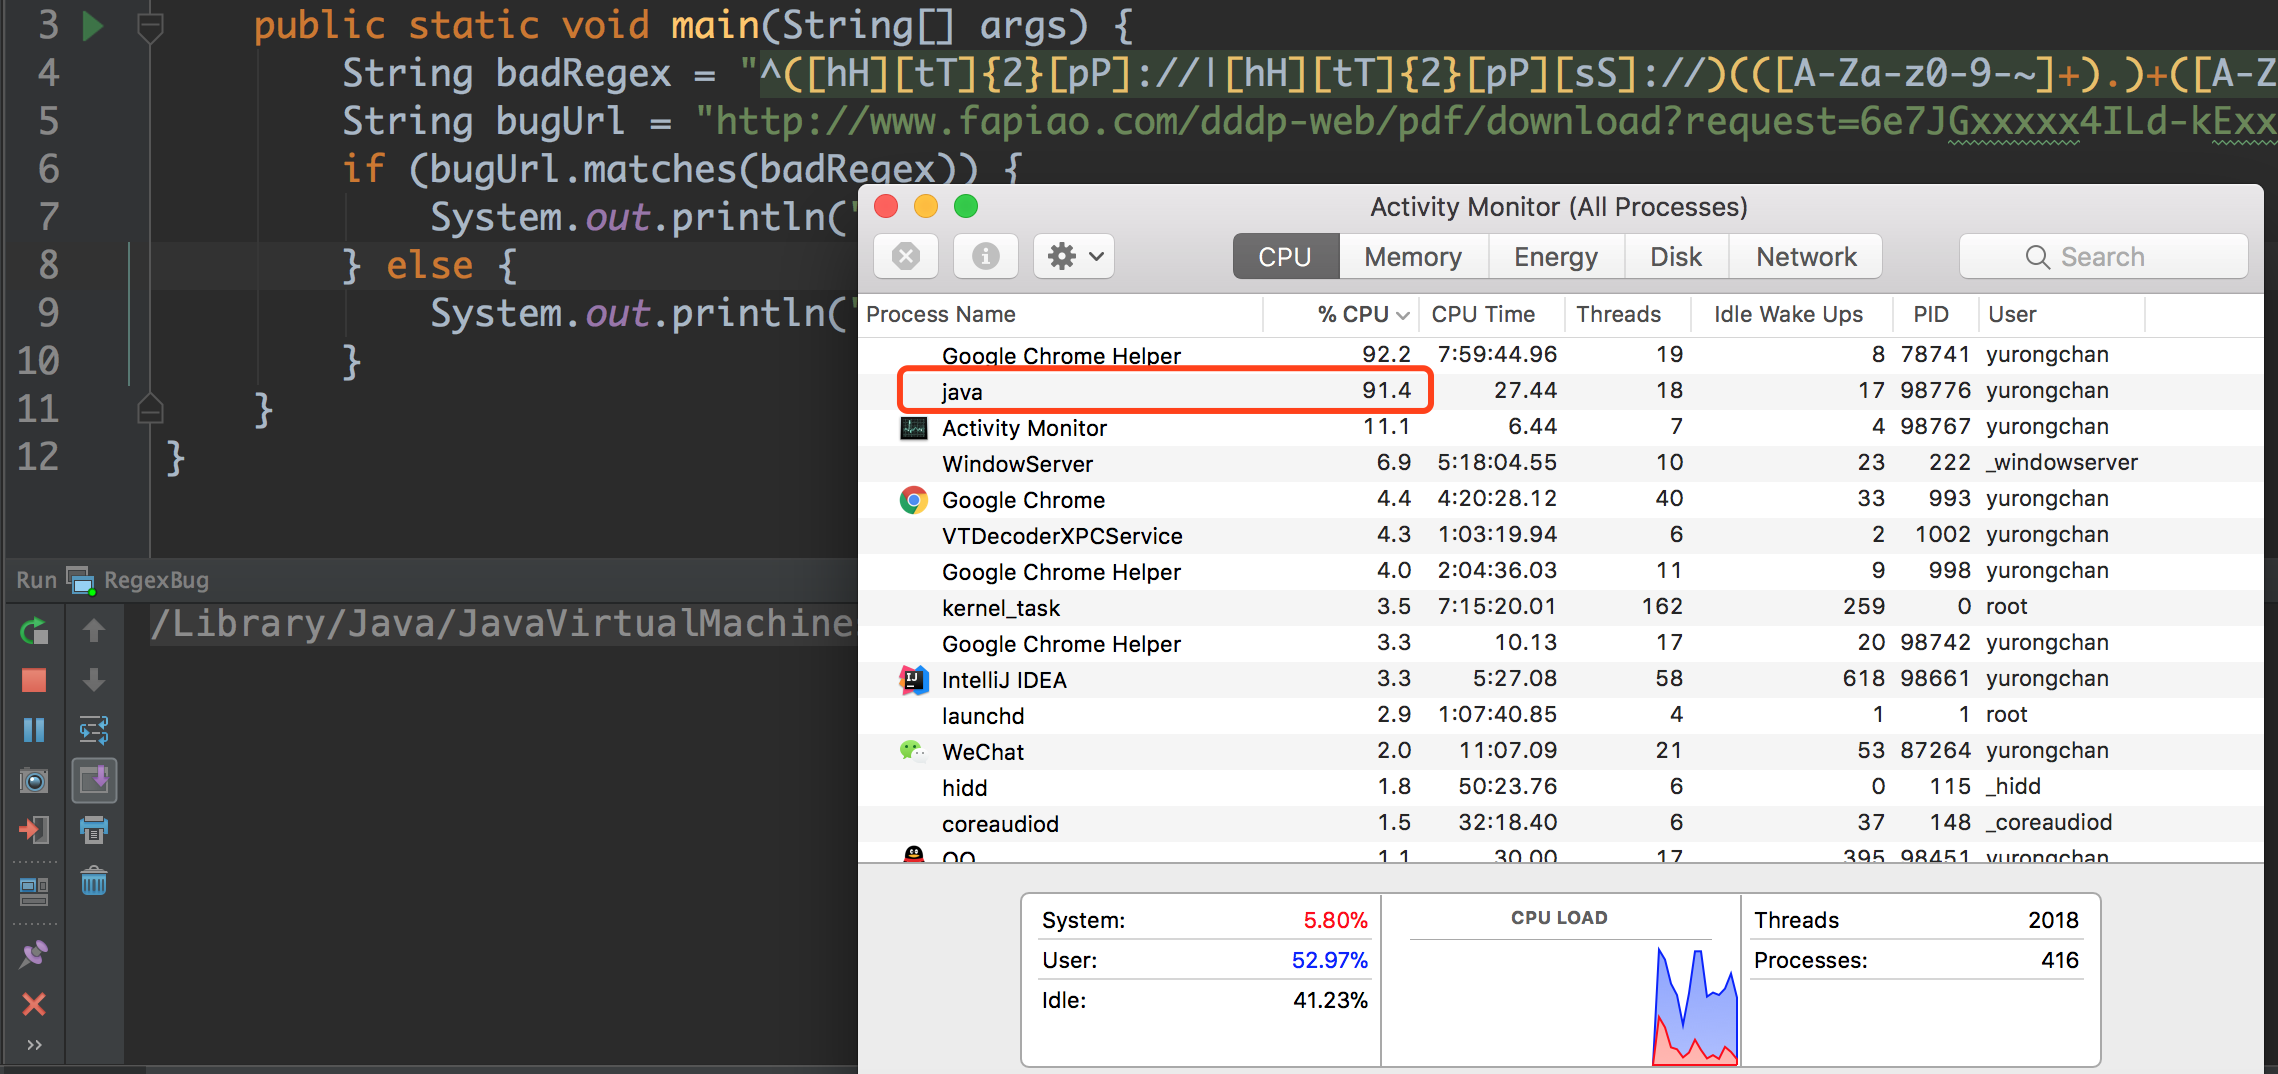Screen dimensions: 2278x1074
Task: Toggle the pin tab icon in Run panel
Action: click(x=34, y=954)
